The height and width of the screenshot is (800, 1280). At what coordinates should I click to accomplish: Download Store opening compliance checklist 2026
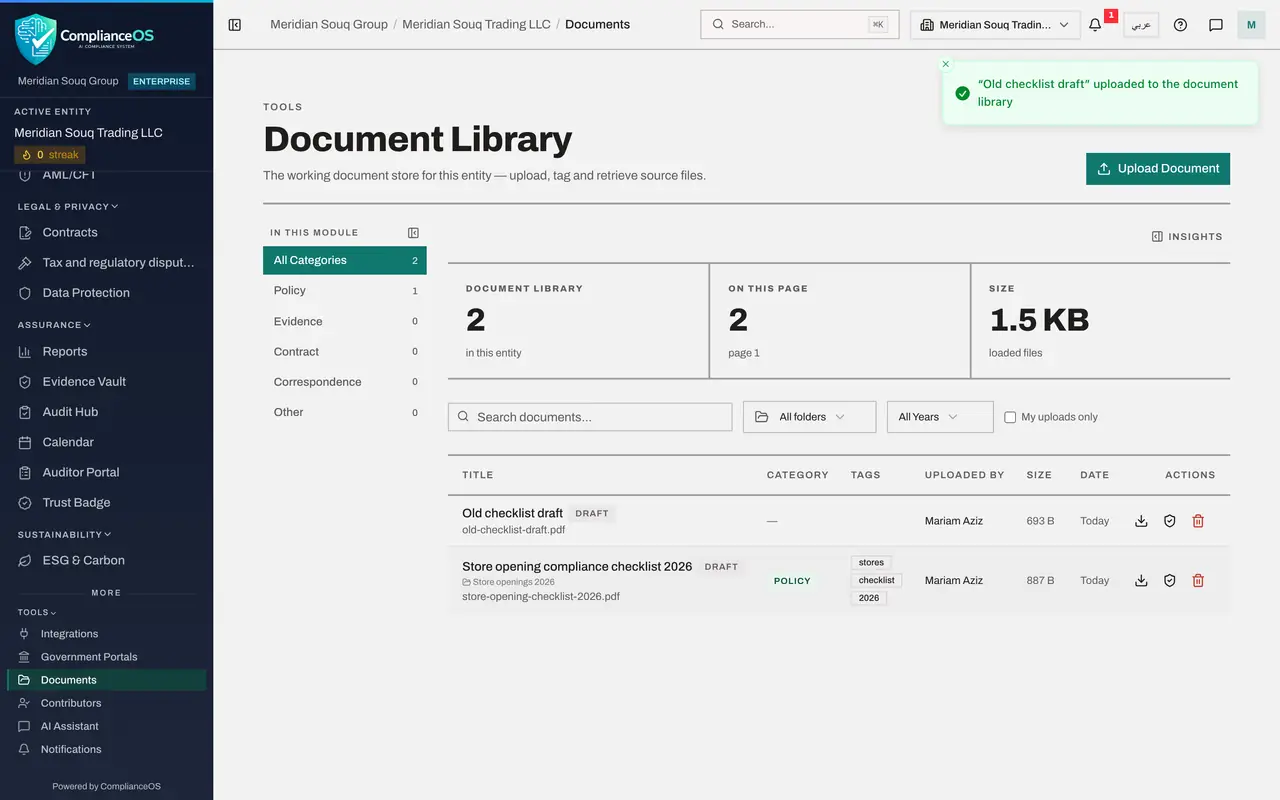[1141, 580]
